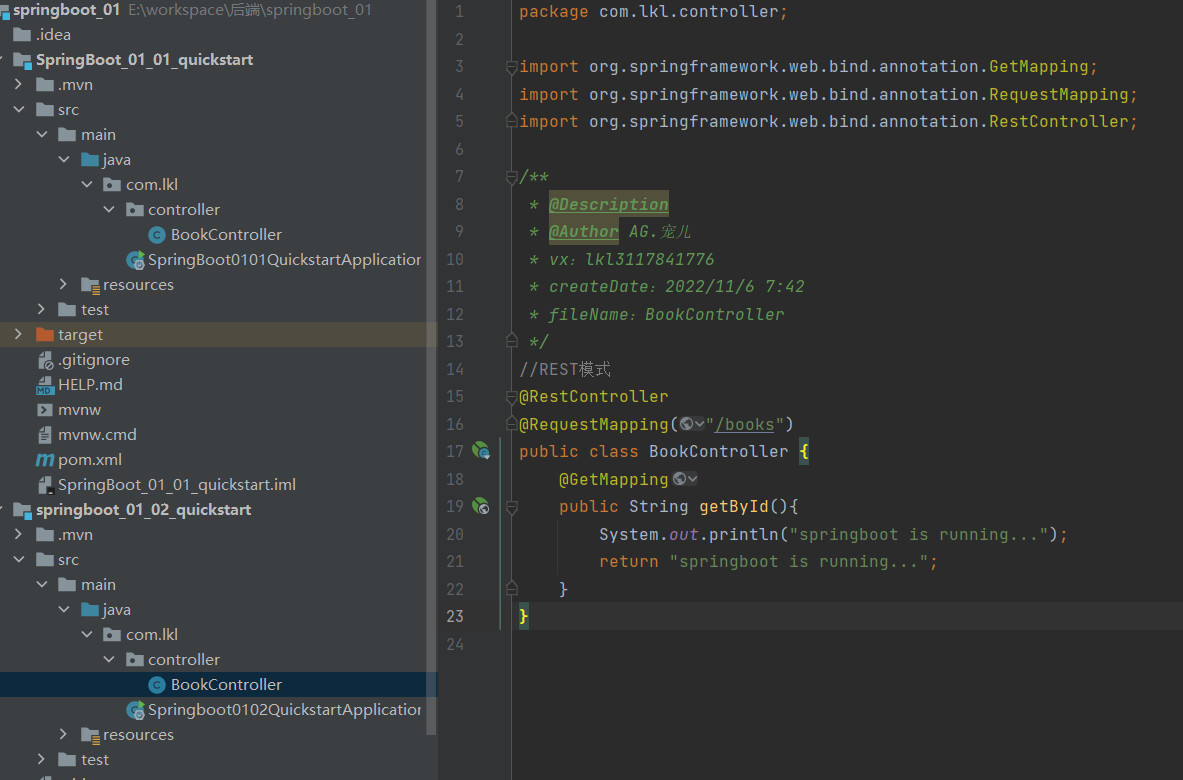Click the com.lkl package icon in springboot_01_02_quickstart
Screen dimensions: 1183x780
112,634
